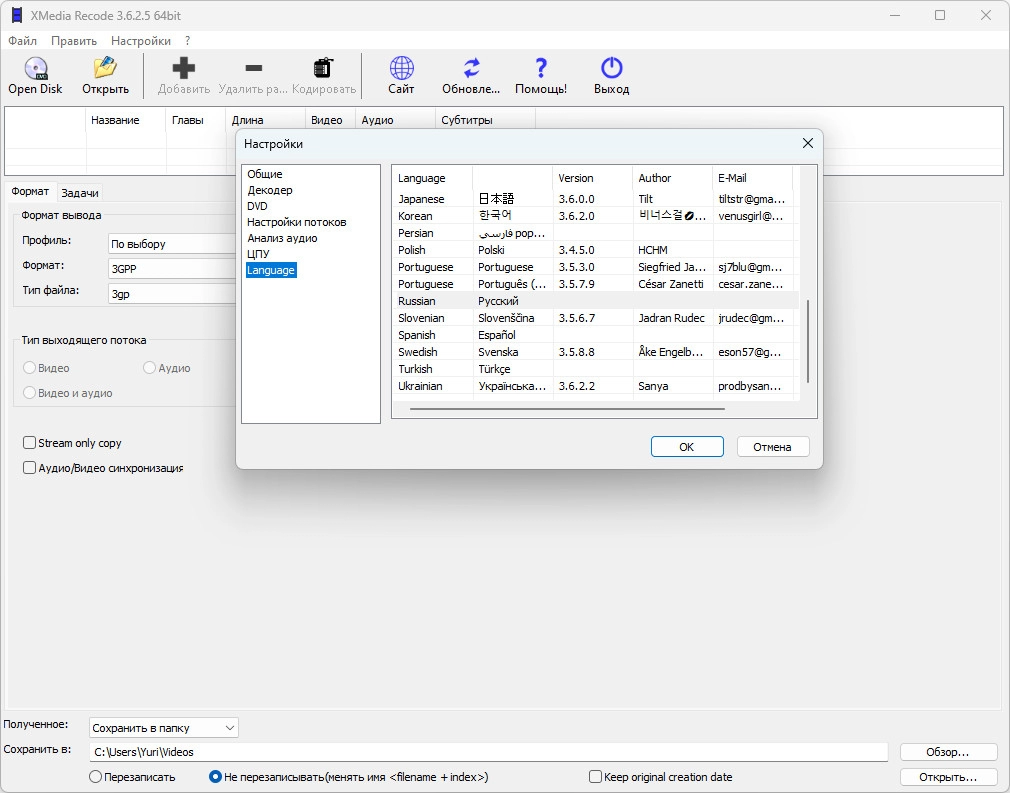Open the Сайт globe icon
This screenshot has height=793, width=1010.
(x=401, y=69)
